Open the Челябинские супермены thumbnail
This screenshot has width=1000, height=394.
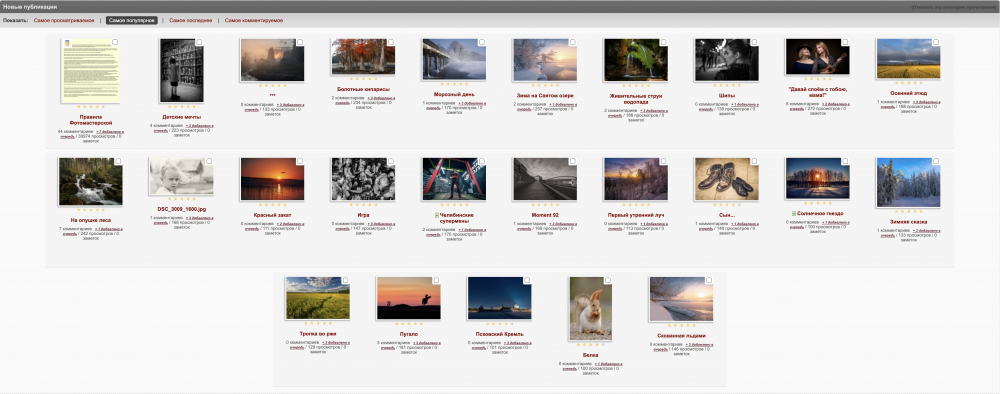453,179
